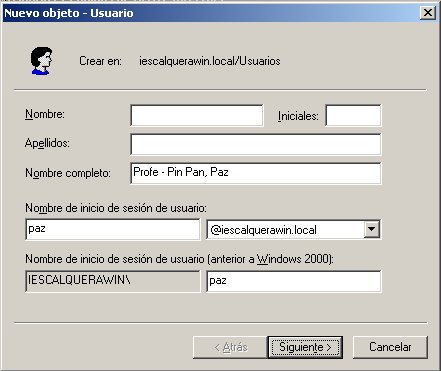Click the 'anterior a Windows 2000' logon label
This screenshot has width=441, height=371.
point(179,259)
